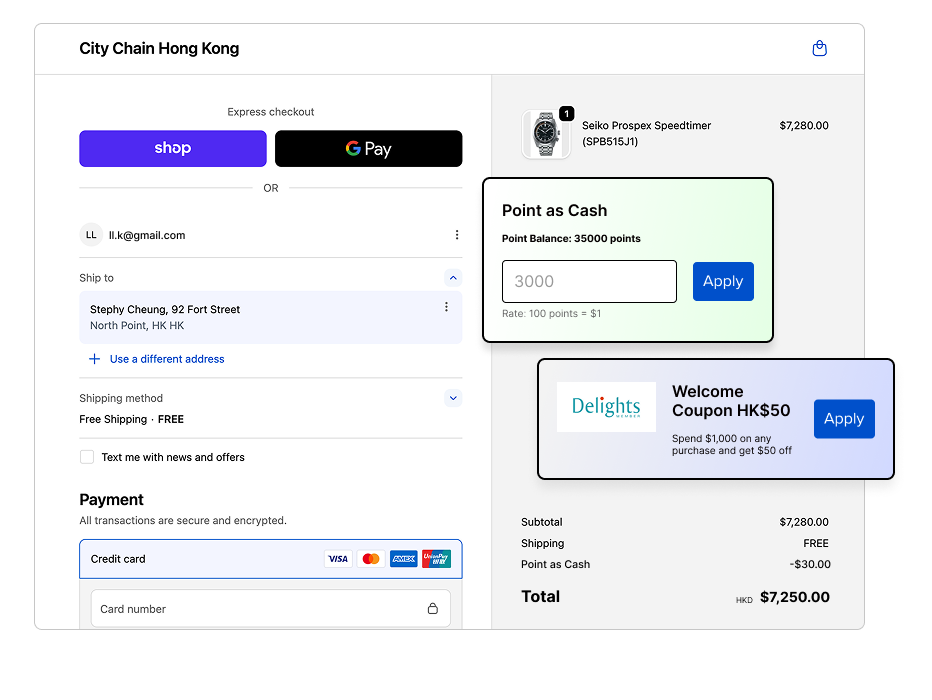Screen dimensions: 932x700
Task: Expand the Shipping method section
Action: tap(453, 398)
